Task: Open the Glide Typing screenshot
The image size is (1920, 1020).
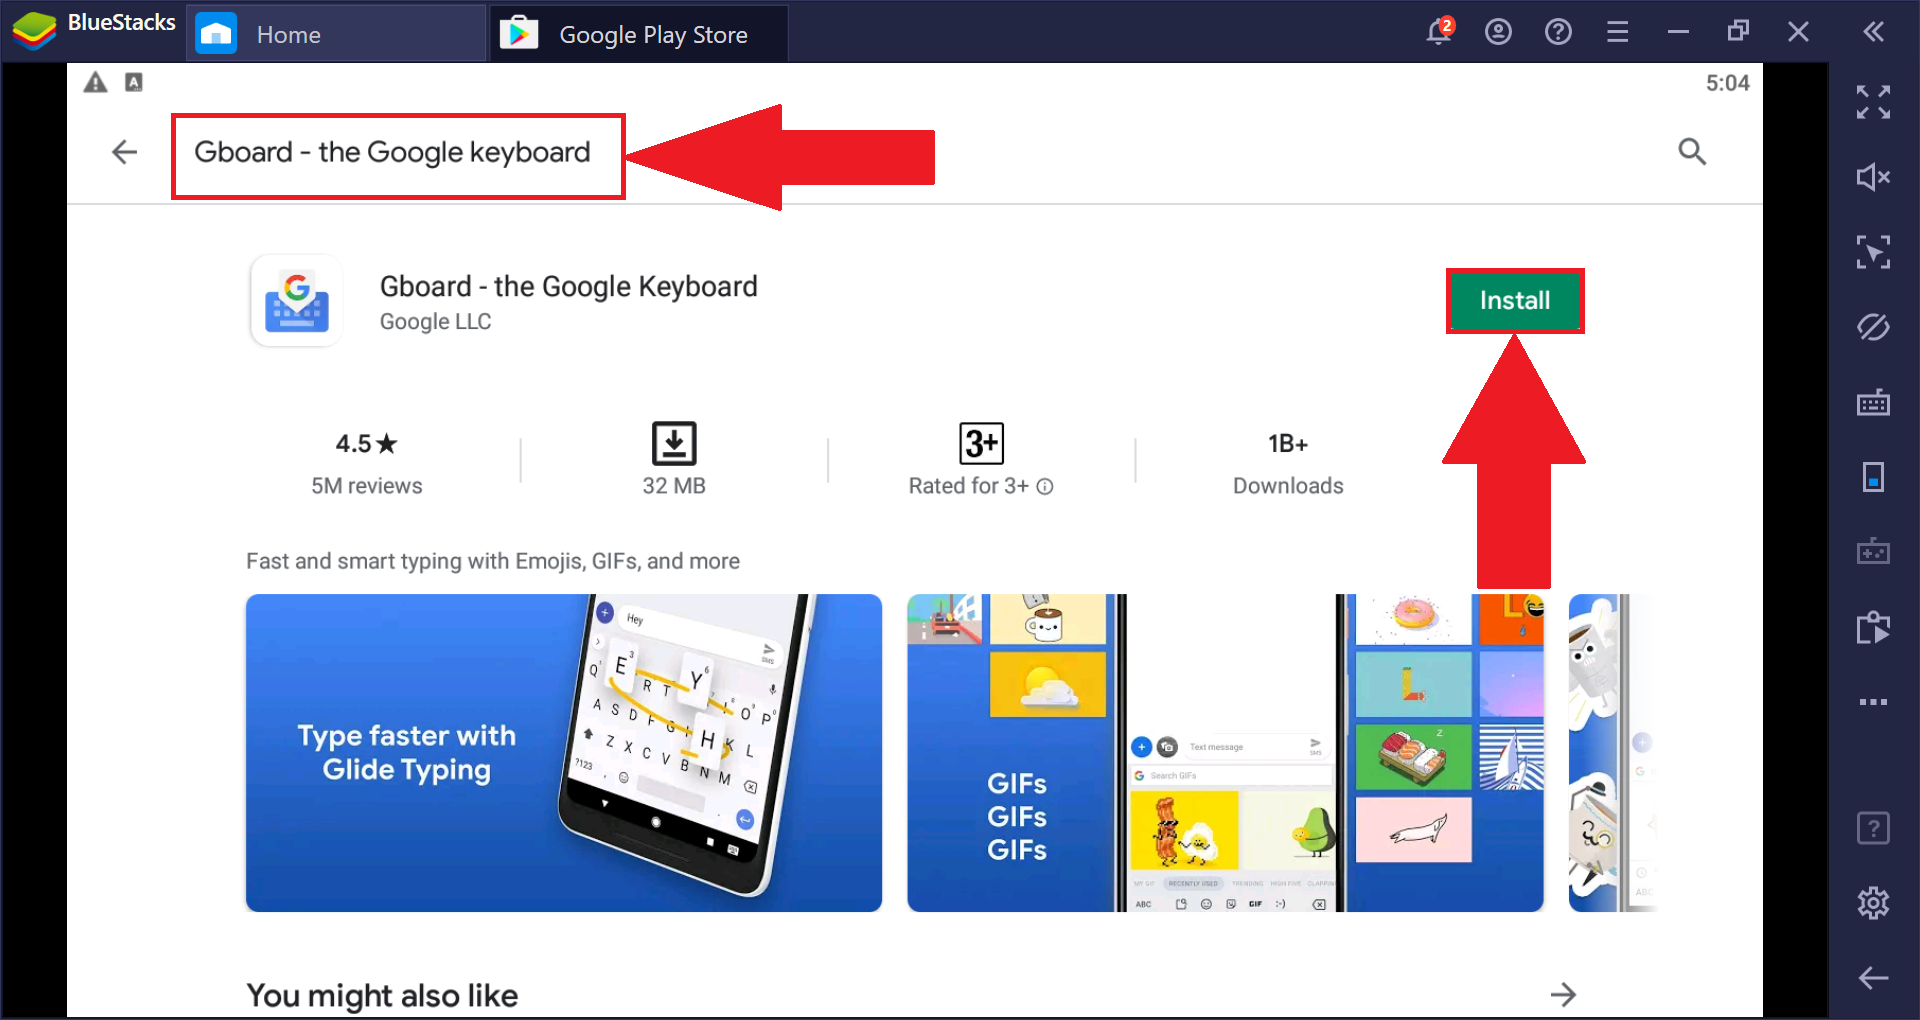Action: (x=564, y=753)
